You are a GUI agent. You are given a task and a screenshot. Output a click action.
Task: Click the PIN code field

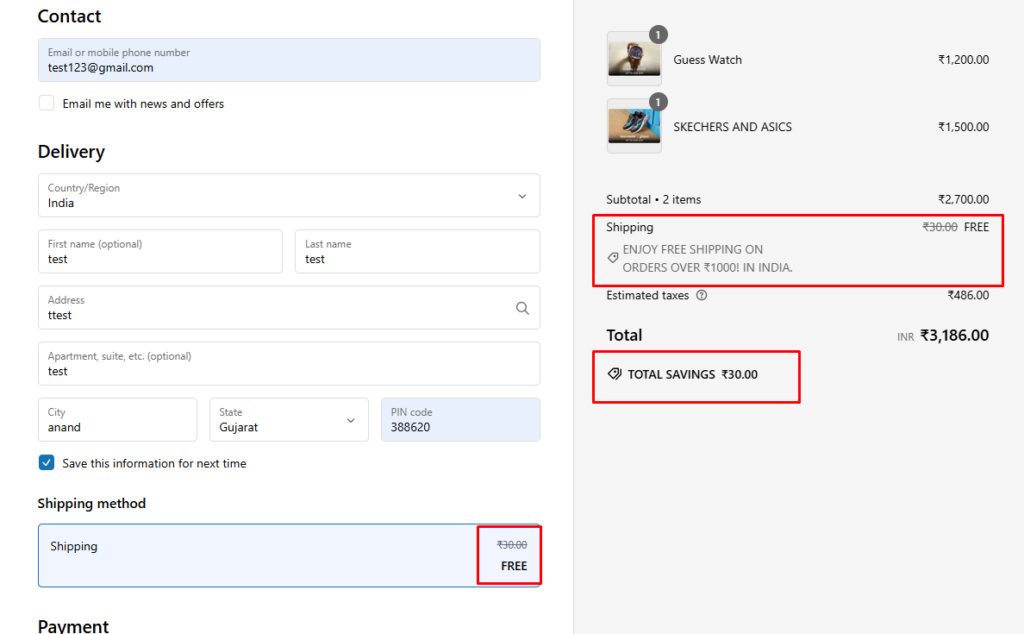(460, 420)
